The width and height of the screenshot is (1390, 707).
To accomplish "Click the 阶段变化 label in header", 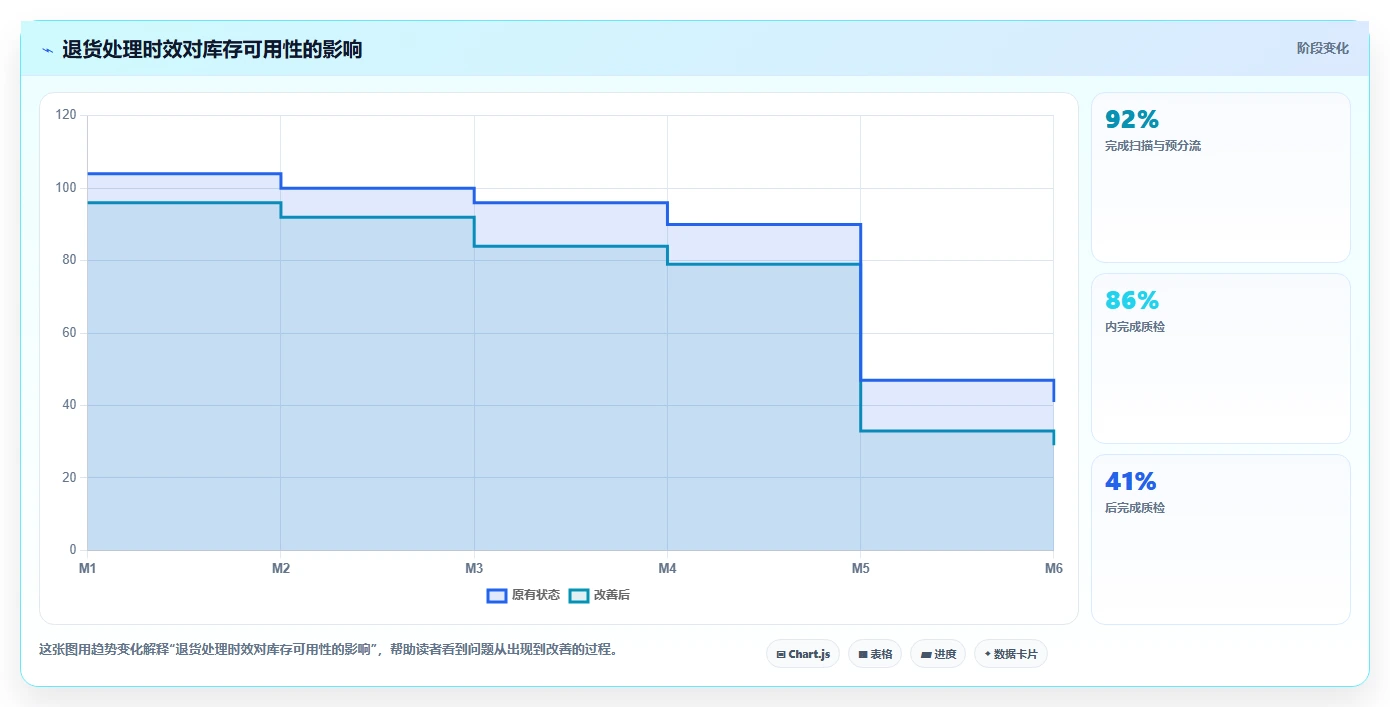I will click(x=1323, y=48).
